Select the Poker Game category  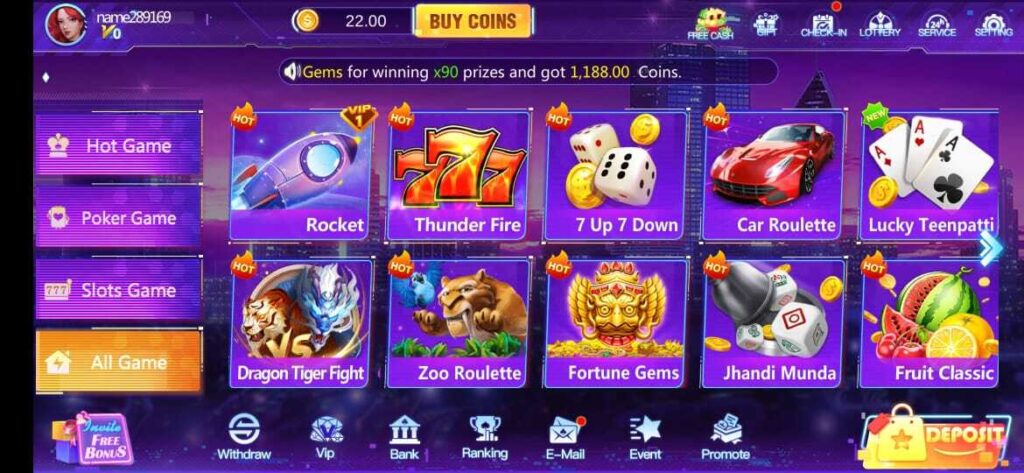[x=118, y=218]
